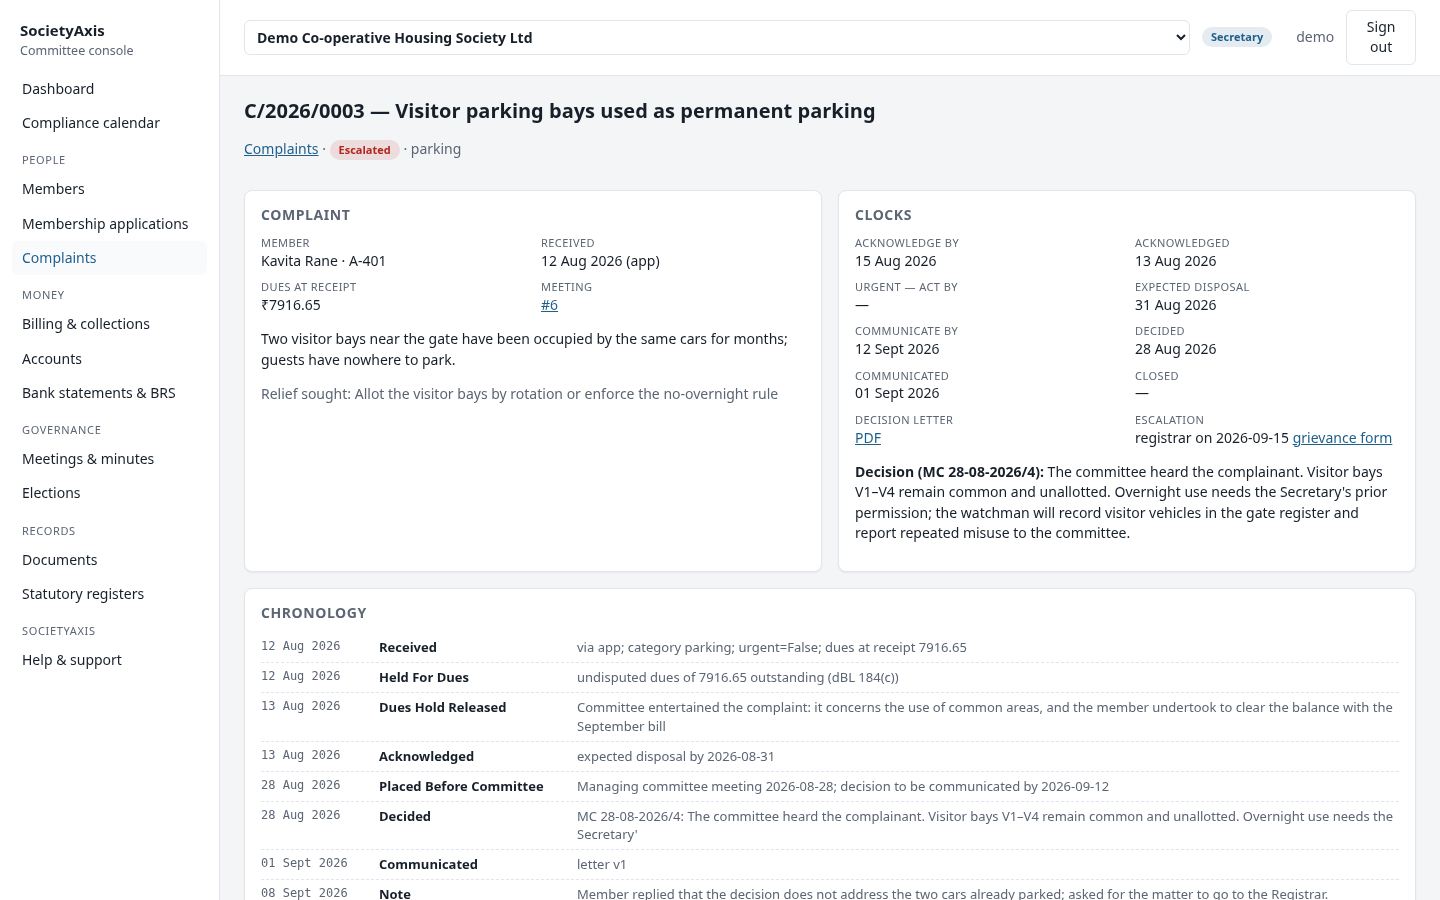1440x900 pixels.
Task: Click the Dues Hold Released chronology entry
Action: pyautogui.click(x=830, y=717)
